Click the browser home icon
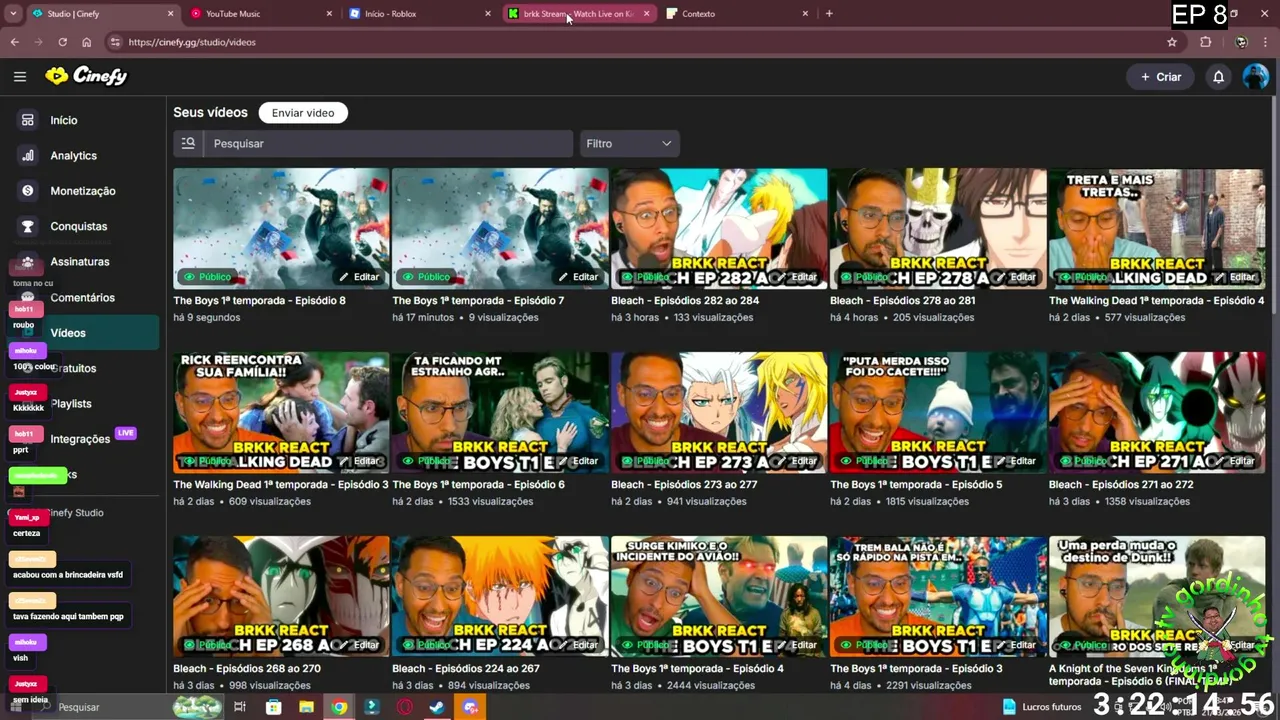 click(86, 42)
